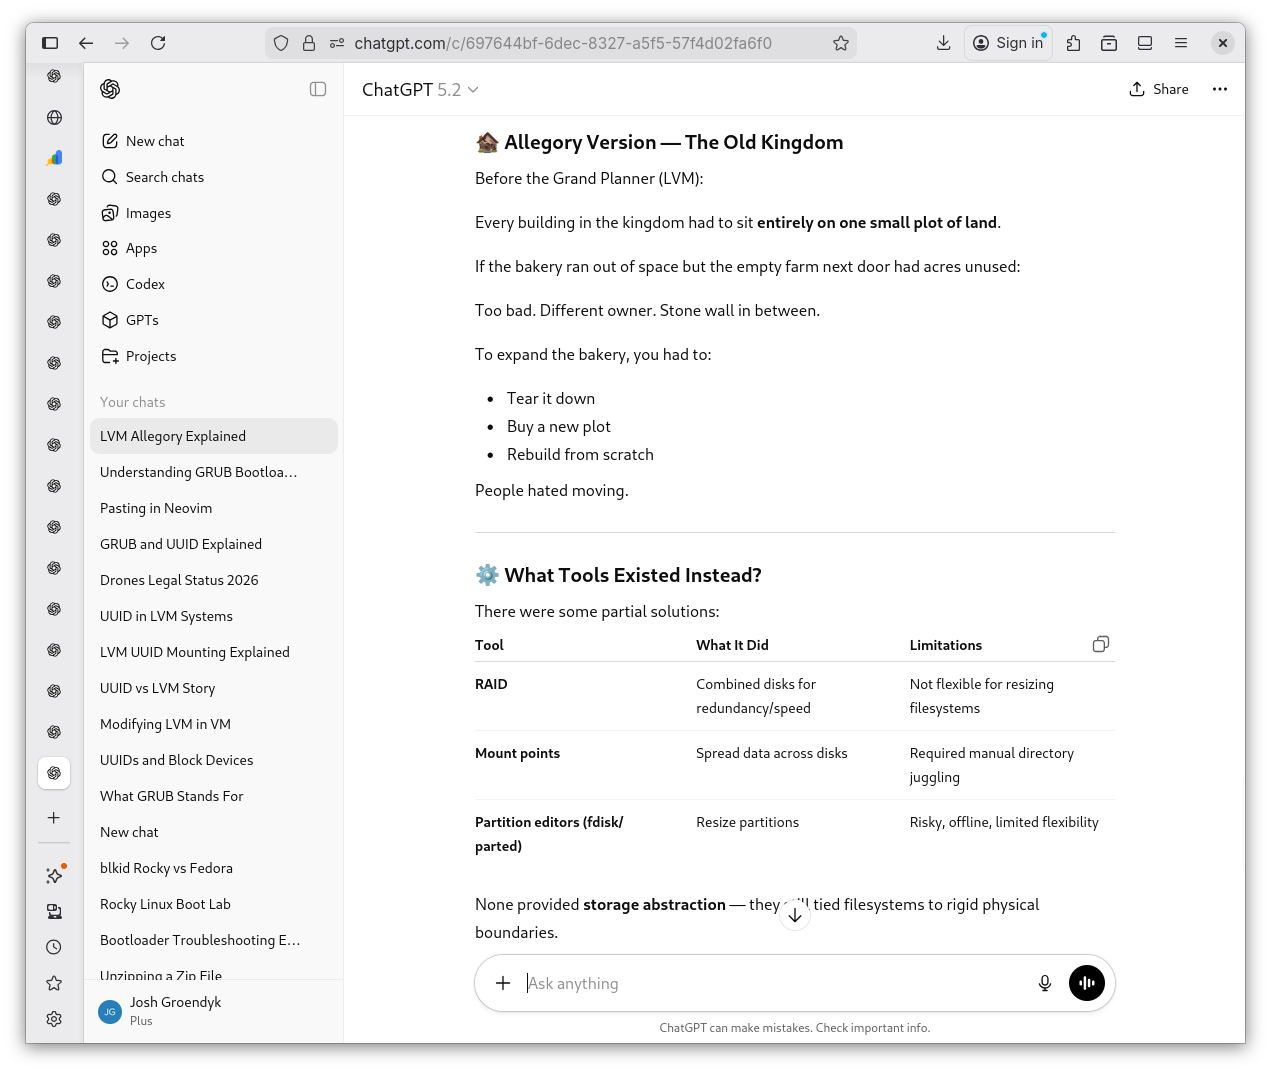Bookmark this page with star icon
This screenshot has width=1271, height=1072.
click(x=840, y=43)
